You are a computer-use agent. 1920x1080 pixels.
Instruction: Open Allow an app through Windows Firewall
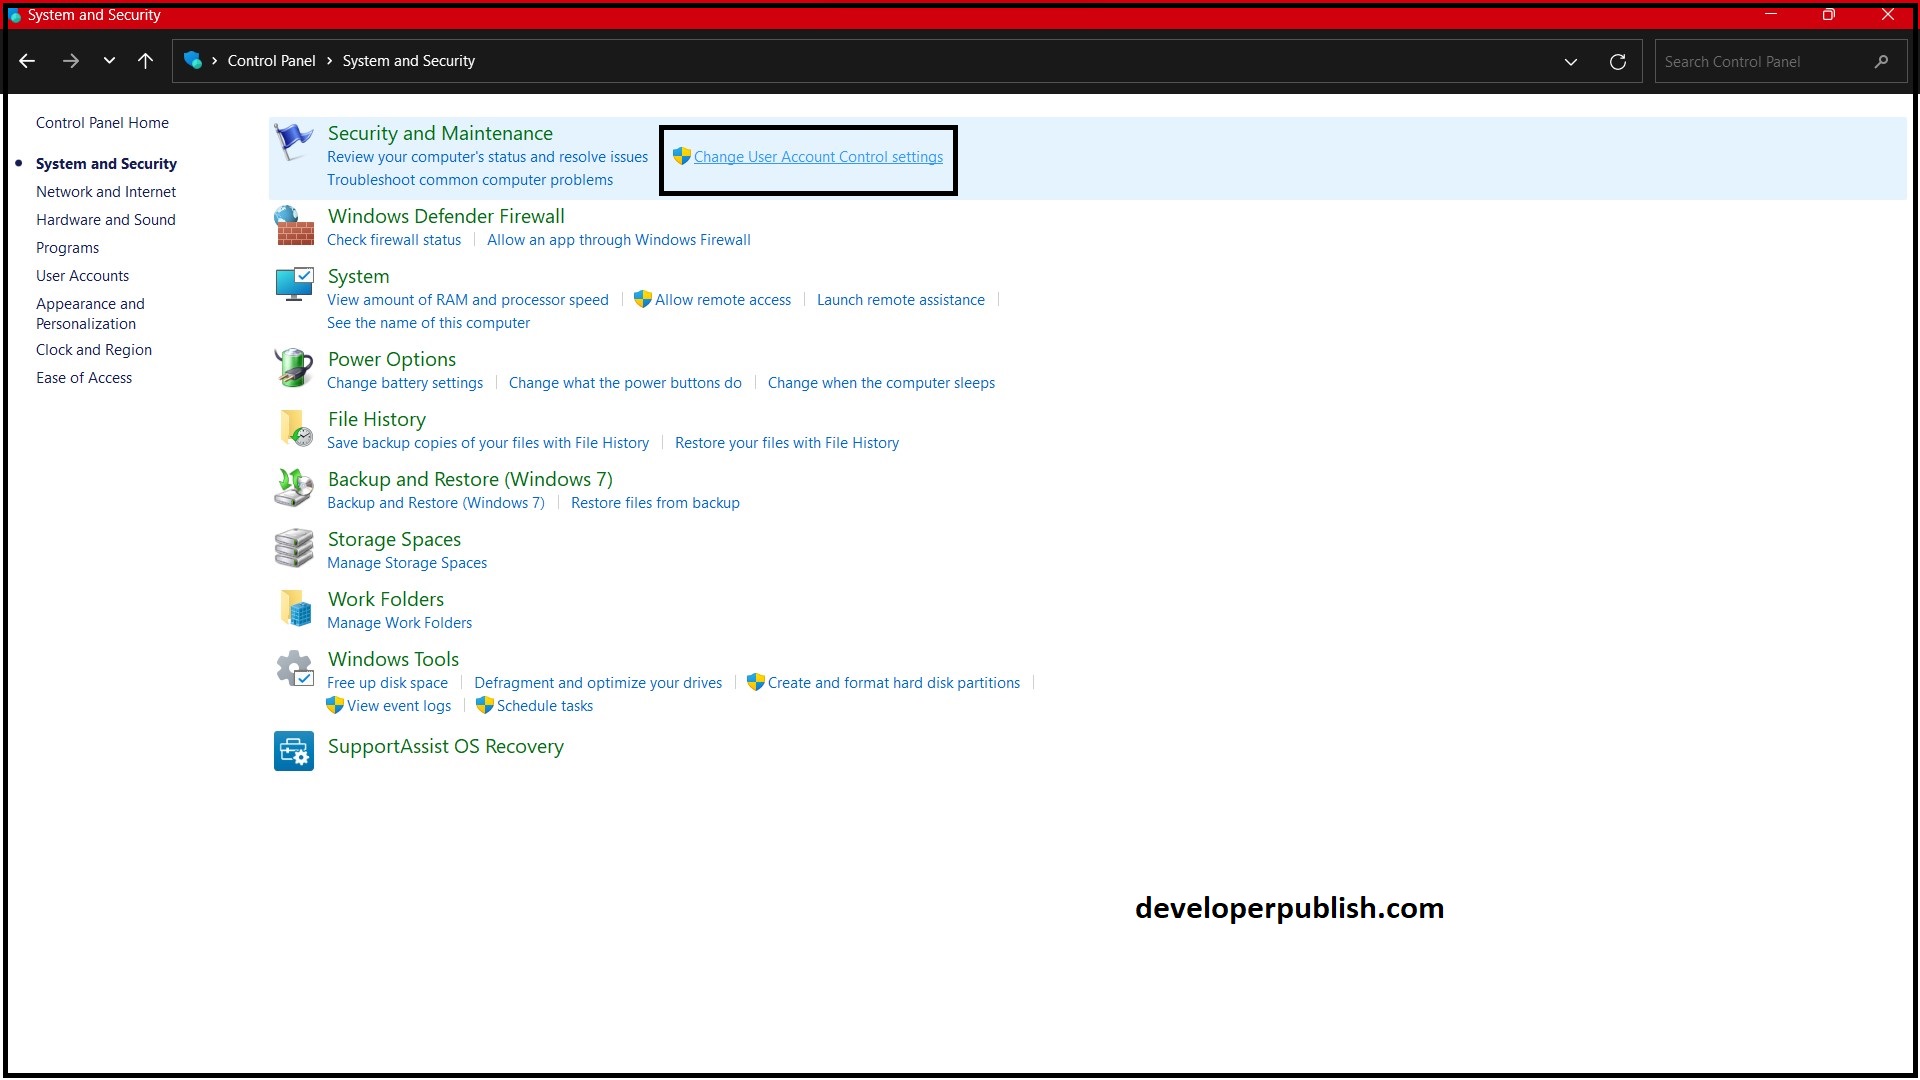[619, 240]
